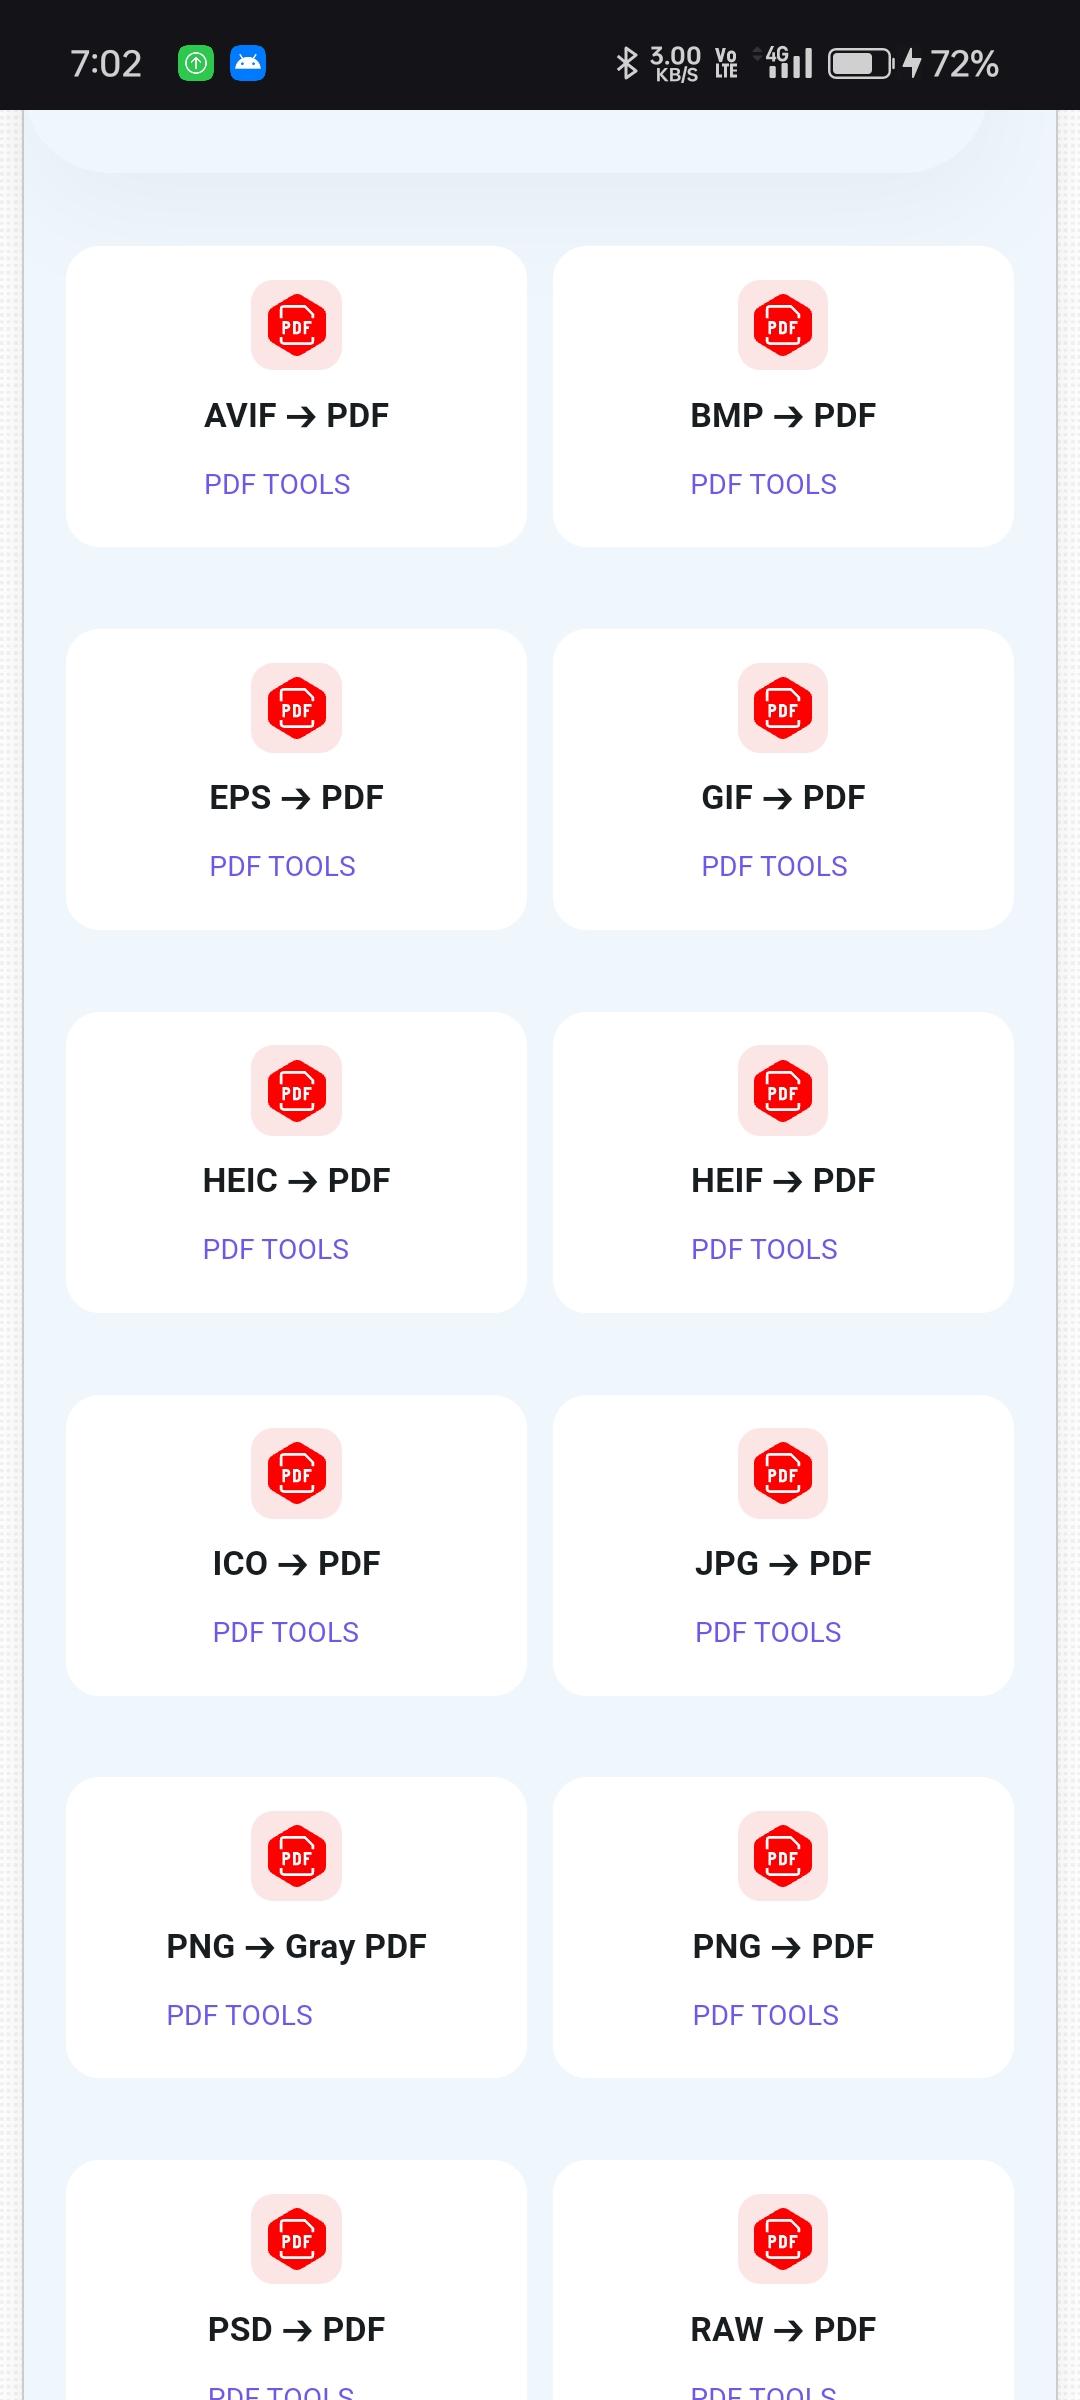Tap the PDF icon above EPS → PDF

296,708
